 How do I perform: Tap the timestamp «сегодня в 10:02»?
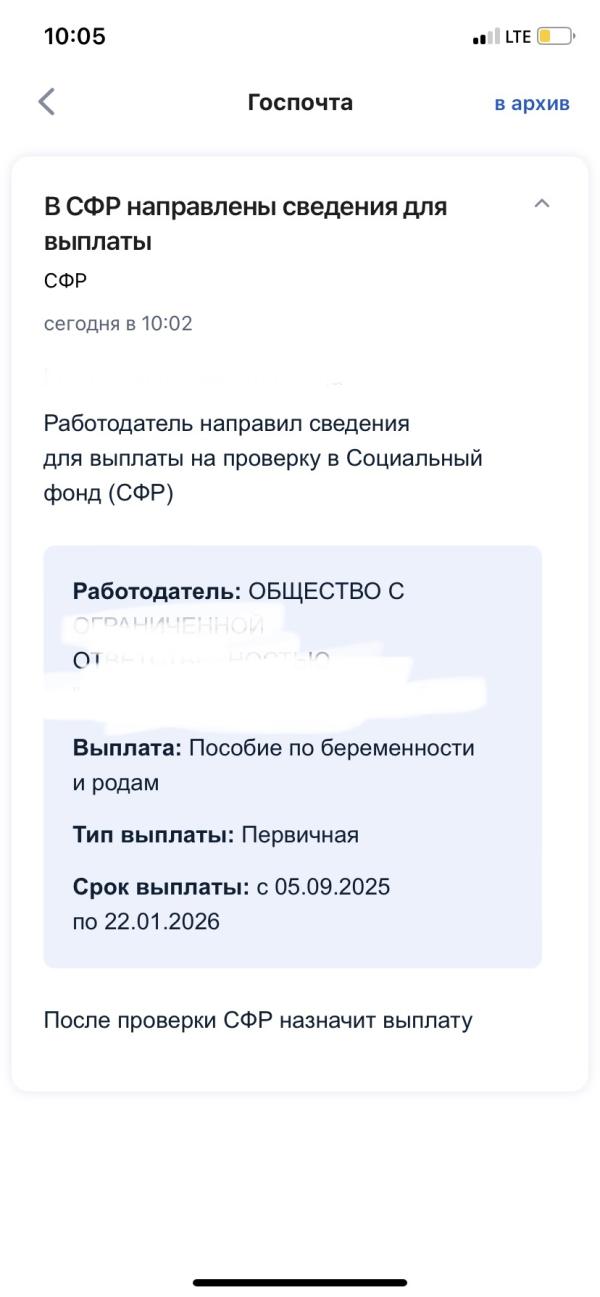pos(118,323)
